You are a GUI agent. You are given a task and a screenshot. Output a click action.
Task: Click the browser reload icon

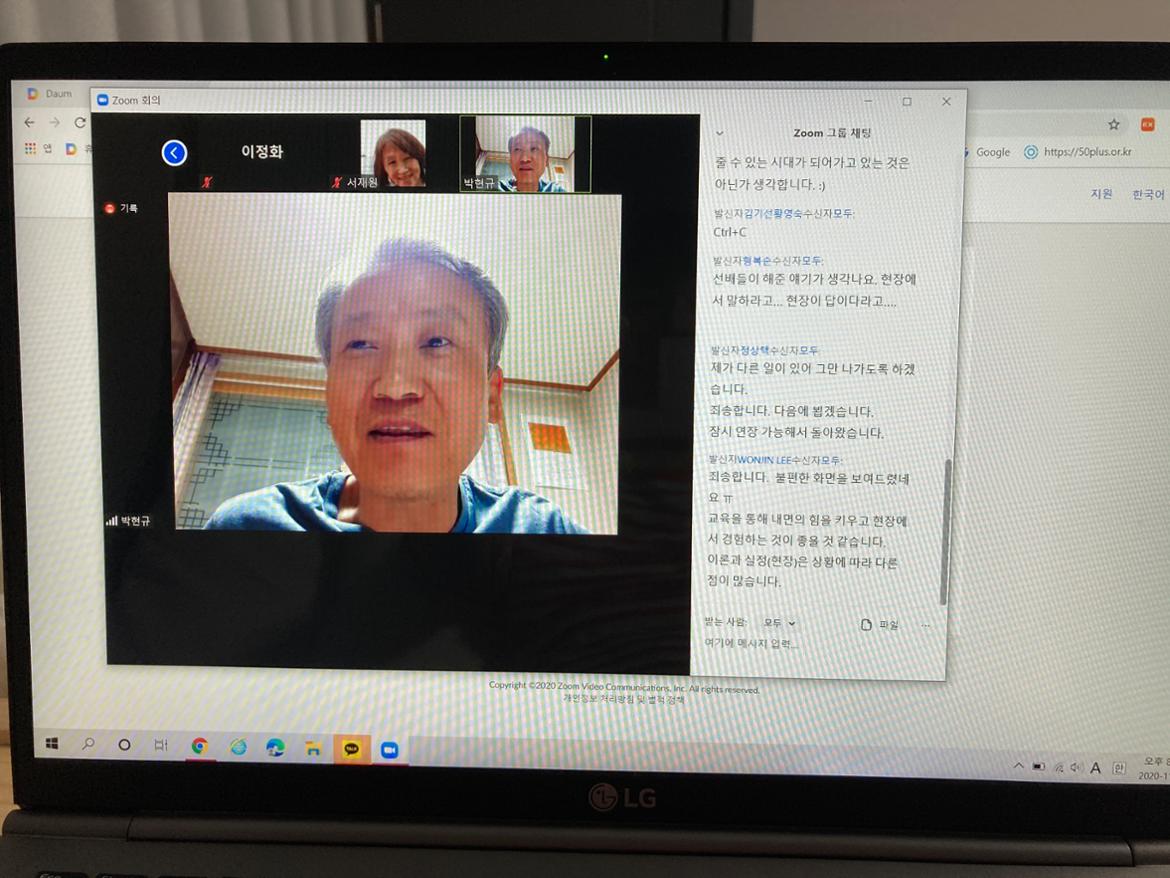click(79, 122)
